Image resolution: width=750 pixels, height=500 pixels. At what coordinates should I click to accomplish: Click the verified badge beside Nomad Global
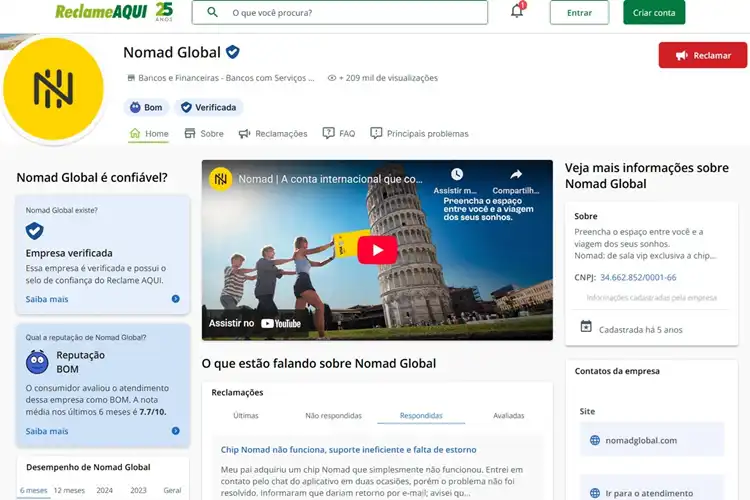pos(233,52)
